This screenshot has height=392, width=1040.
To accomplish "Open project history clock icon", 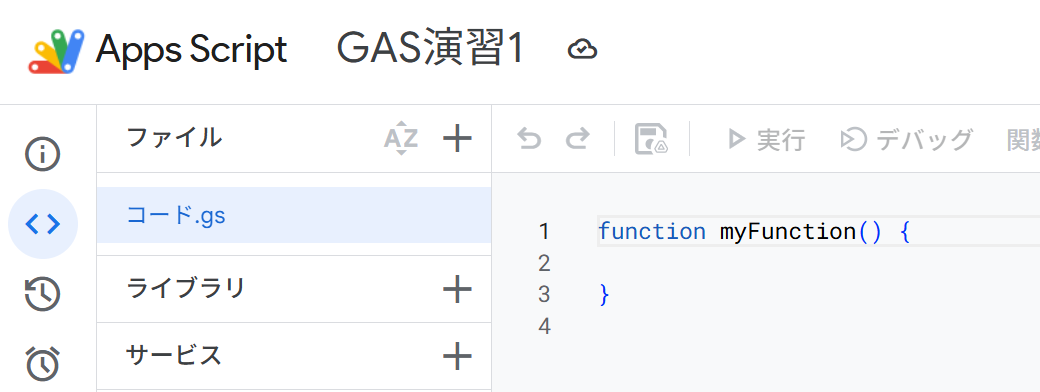I will (x=42, y=294).
